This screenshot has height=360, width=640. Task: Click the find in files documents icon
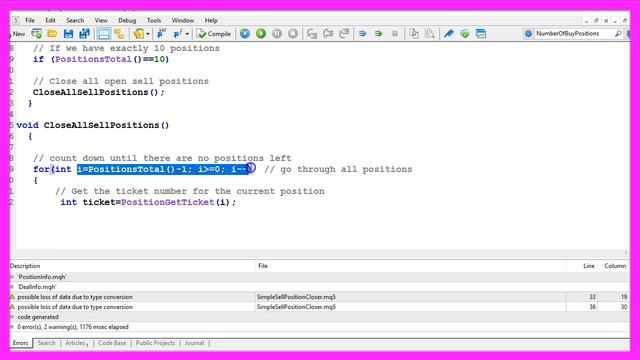click(x=429, y=34)
